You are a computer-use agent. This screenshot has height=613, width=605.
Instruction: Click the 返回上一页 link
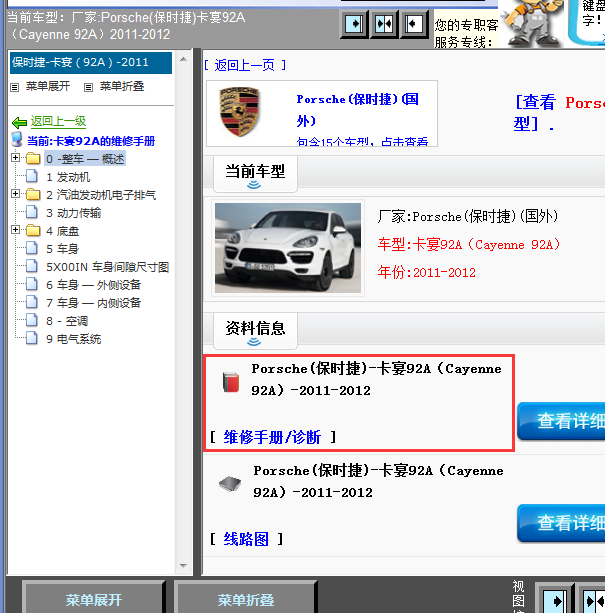(245, 65)
